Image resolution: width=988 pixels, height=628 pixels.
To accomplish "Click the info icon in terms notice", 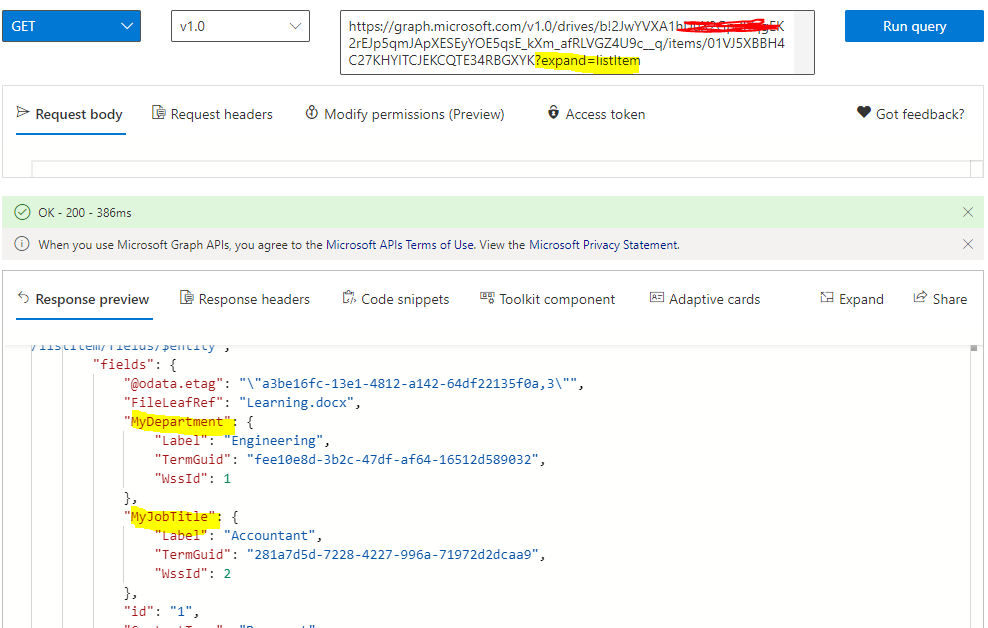I will click(x=22, y=244).
